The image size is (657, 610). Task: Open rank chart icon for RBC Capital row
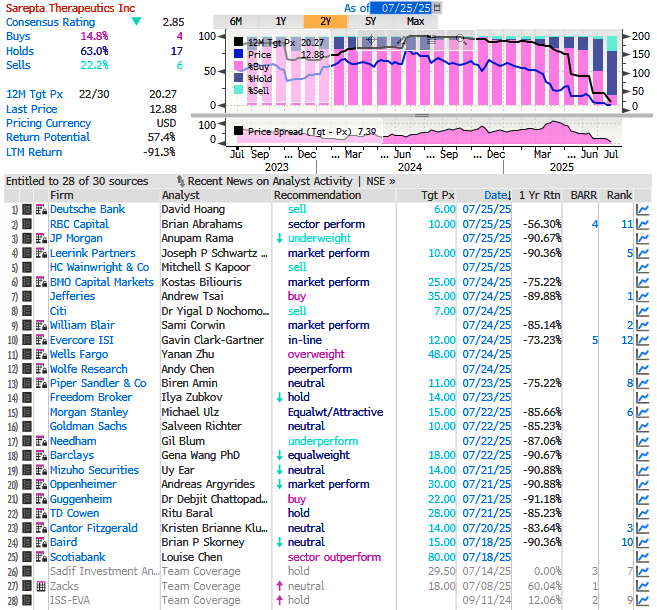642,225
